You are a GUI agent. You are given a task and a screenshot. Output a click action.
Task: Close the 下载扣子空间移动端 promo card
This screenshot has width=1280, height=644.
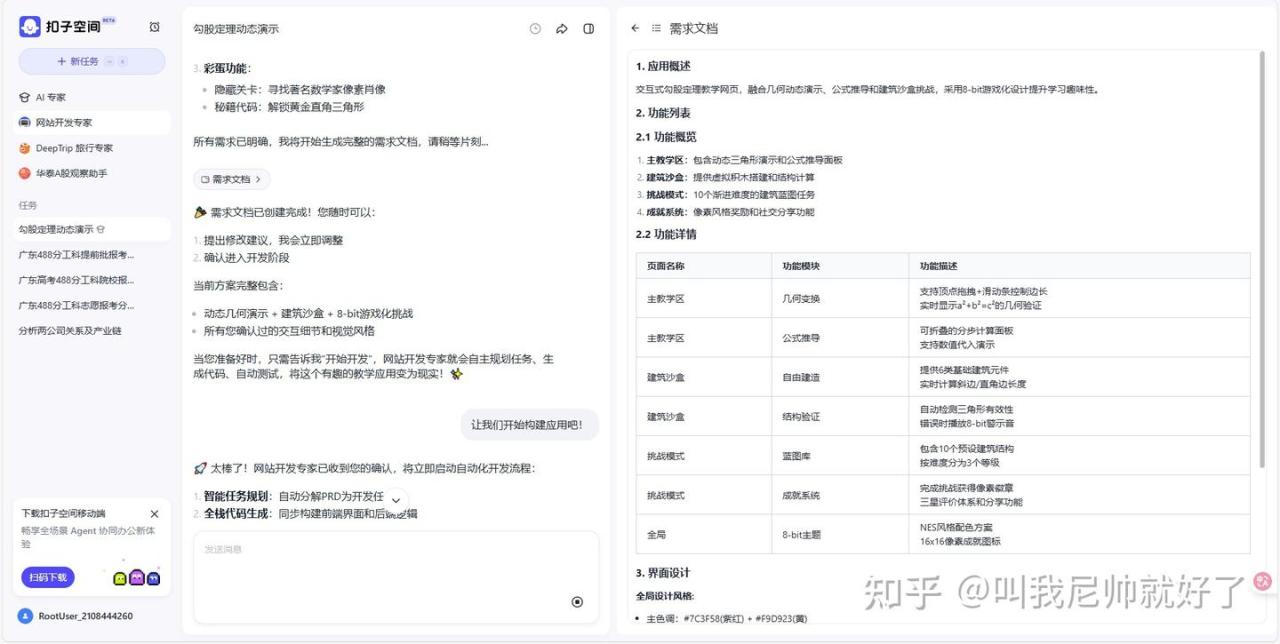click(x=154, y=513)
